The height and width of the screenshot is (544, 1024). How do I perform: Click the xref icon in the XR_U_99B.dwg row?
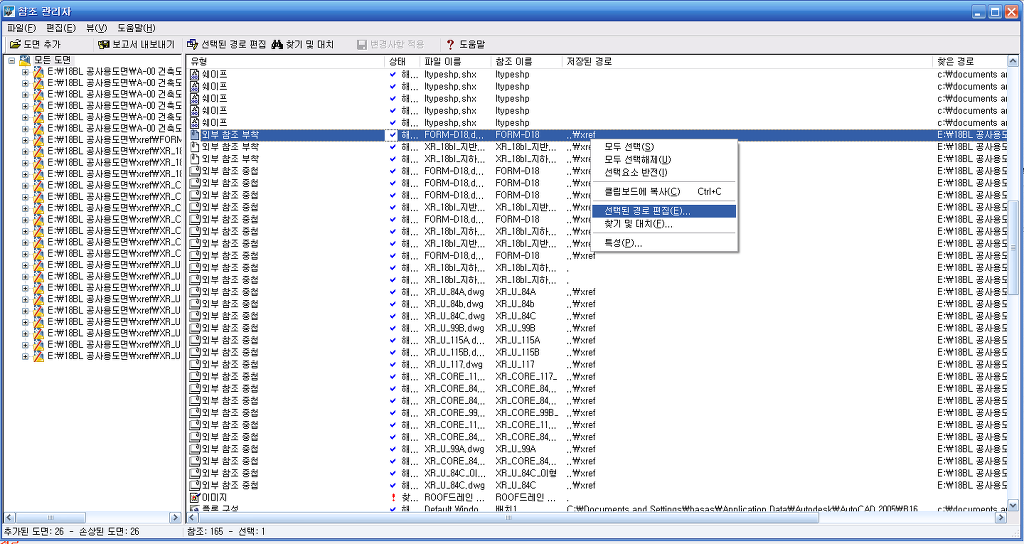[195, 328]
